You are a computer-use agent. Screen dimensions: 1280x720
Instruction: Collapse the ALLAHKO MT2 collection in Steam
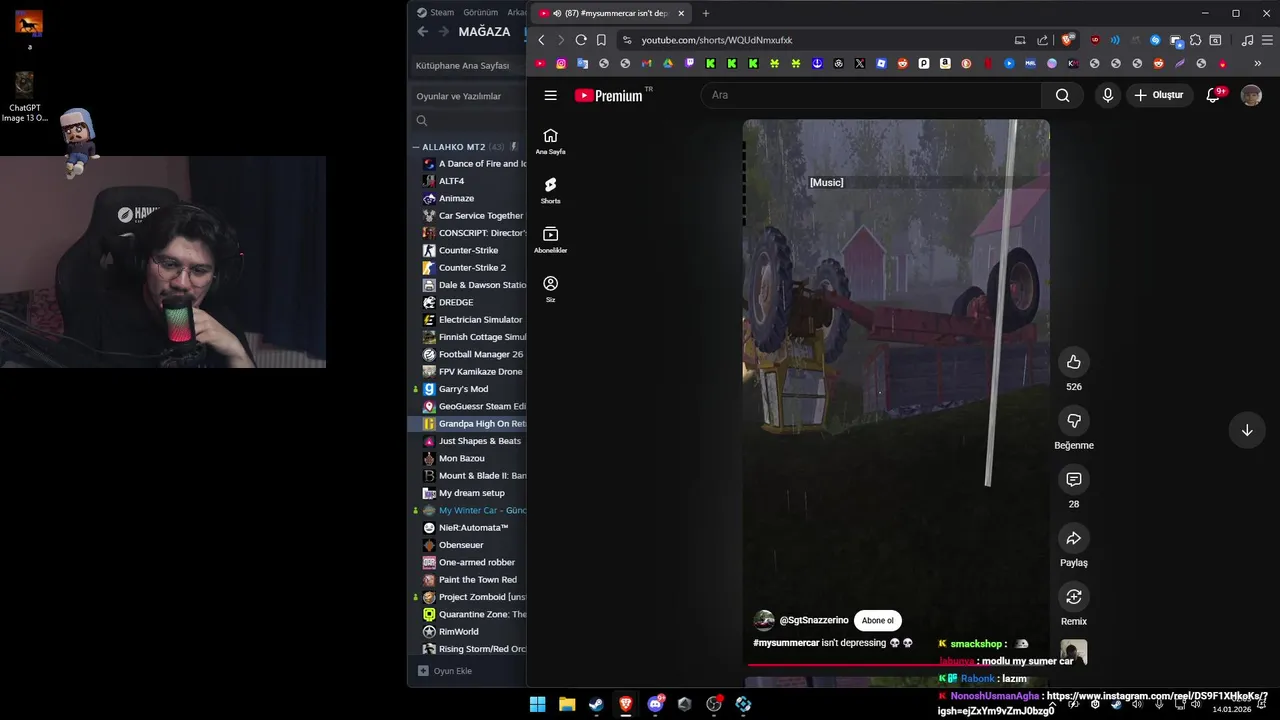(415, 147)
